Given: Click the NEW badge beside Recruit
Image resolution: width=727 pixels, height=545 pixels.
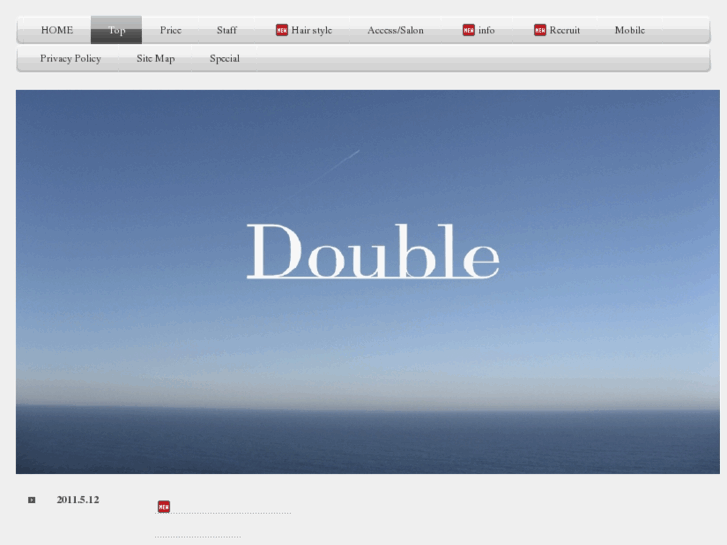Looking at the screenshot, I should [x=540, y=30].
